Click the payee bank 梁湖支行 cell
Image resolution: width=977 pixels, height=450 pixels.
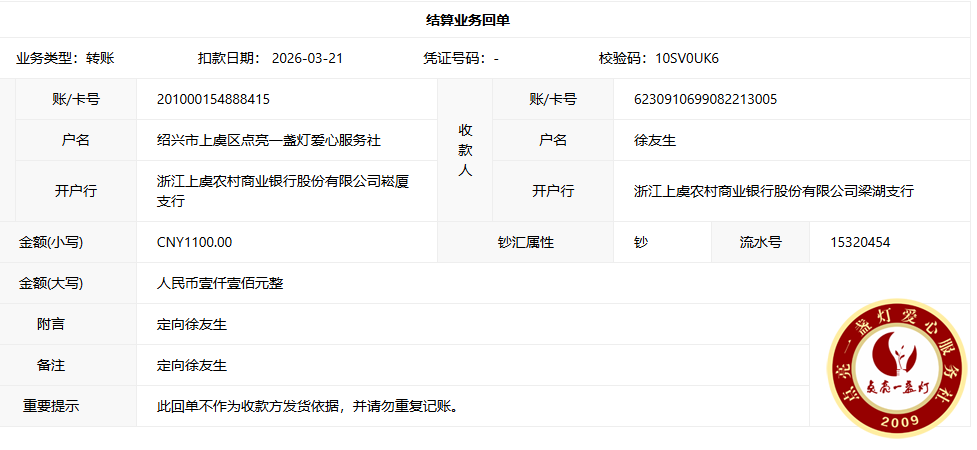tap(774, 191)
